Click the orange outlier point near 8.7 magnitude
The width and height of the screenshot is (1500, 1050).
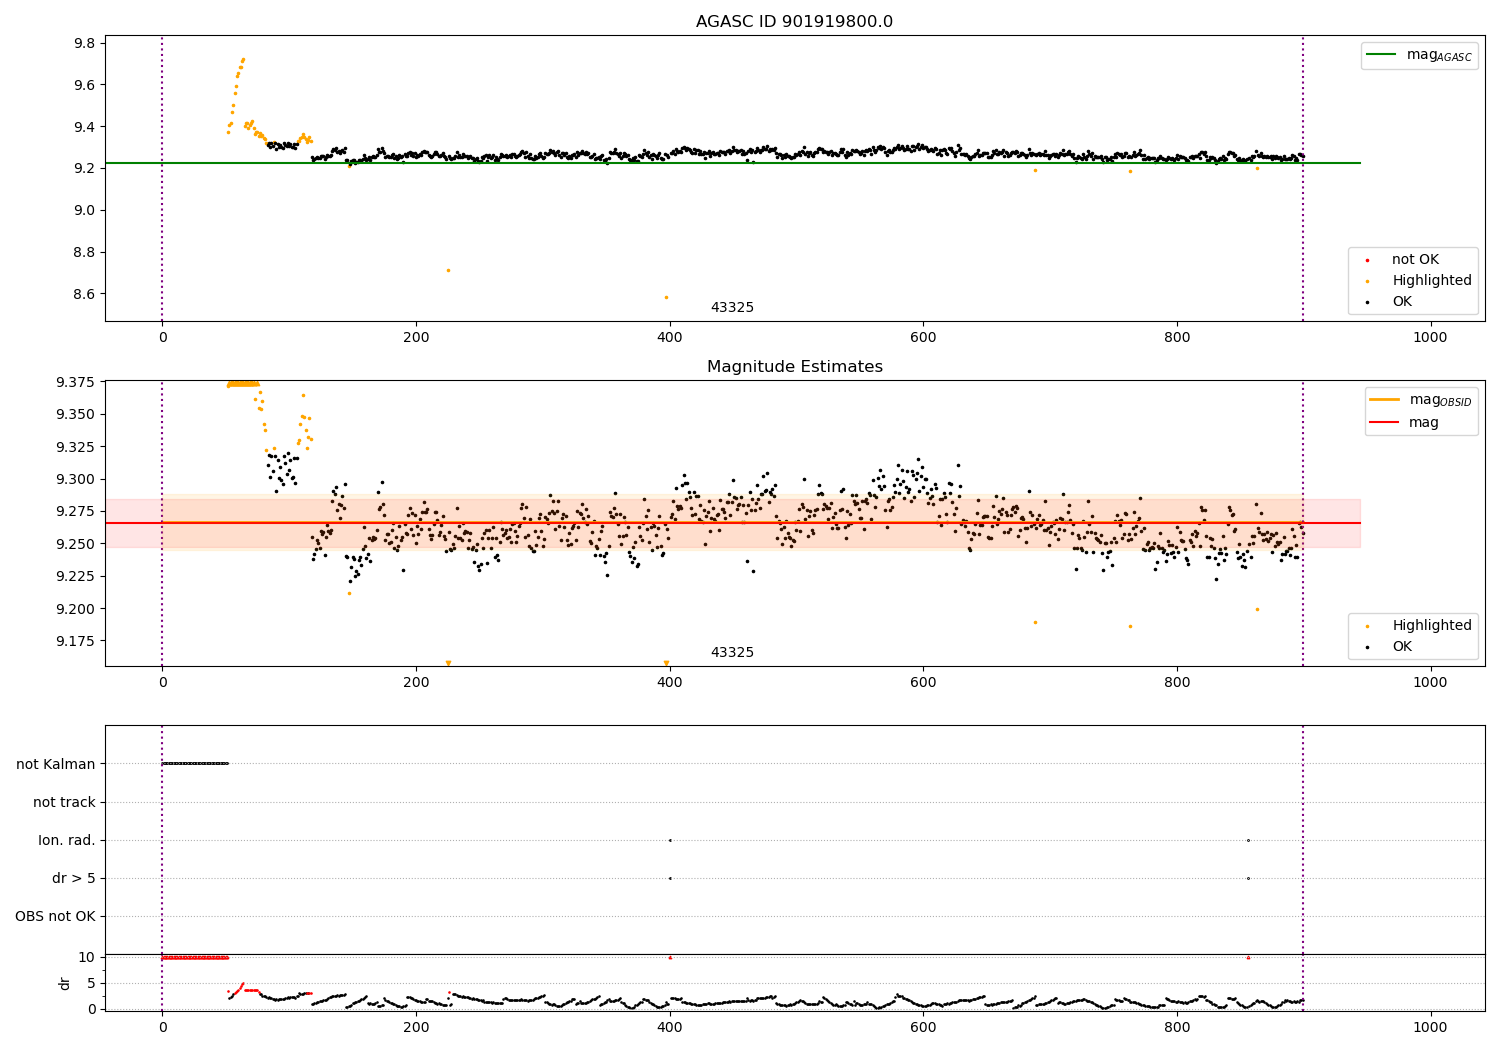448,270
